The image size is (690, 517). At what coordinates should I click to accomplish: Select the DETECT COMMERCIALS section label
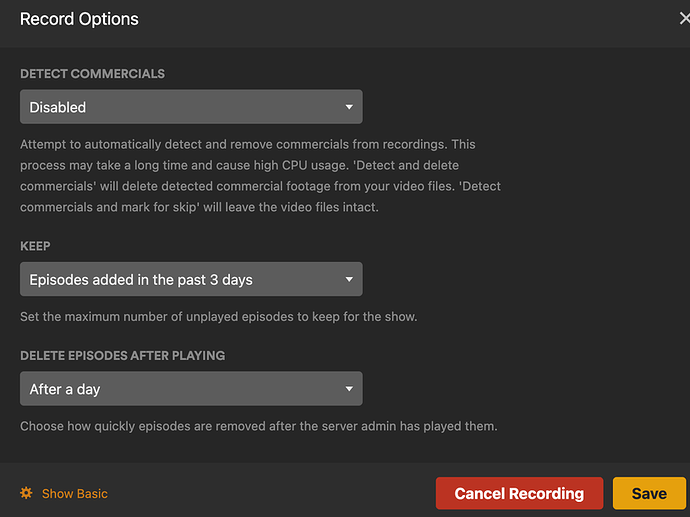[92, 74]
